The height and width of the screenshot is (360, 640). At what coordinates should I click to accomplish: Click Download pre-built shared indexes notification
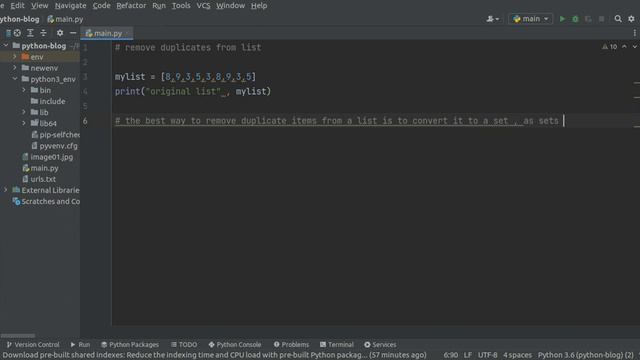coord(214,355)
